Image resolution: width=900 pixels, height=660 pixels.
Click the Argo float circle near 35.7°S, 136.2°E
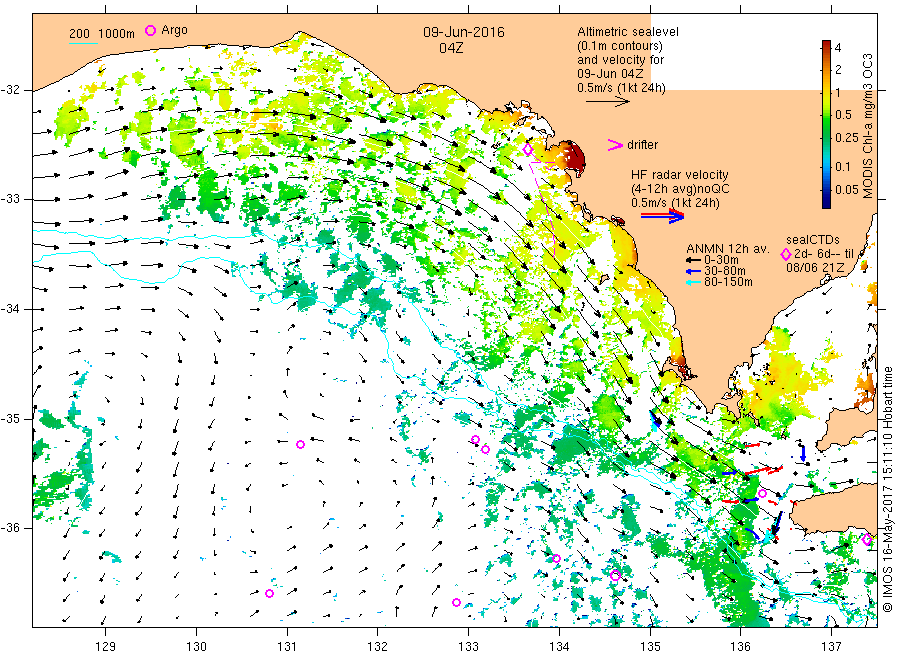click(x=762, y=494)
